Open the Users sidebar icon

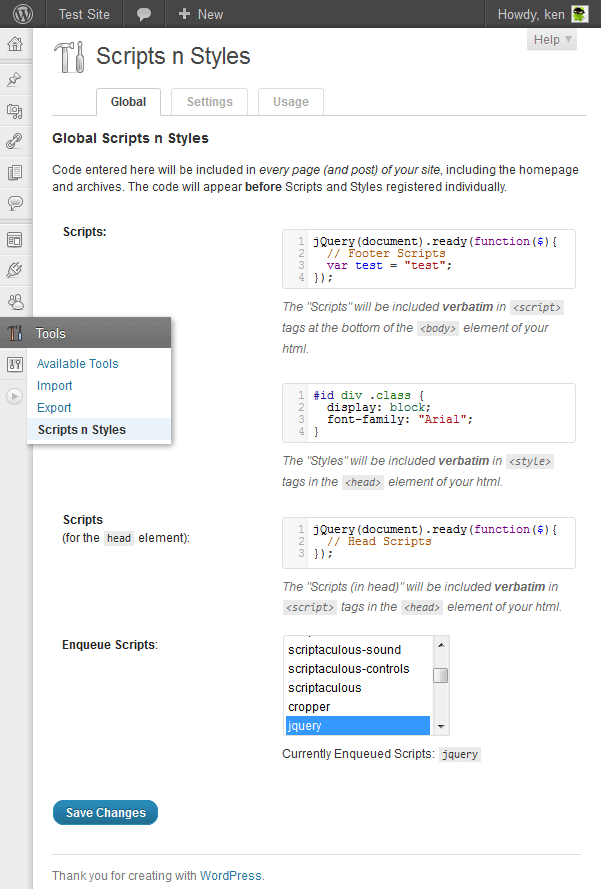click(x=15, y=301)
